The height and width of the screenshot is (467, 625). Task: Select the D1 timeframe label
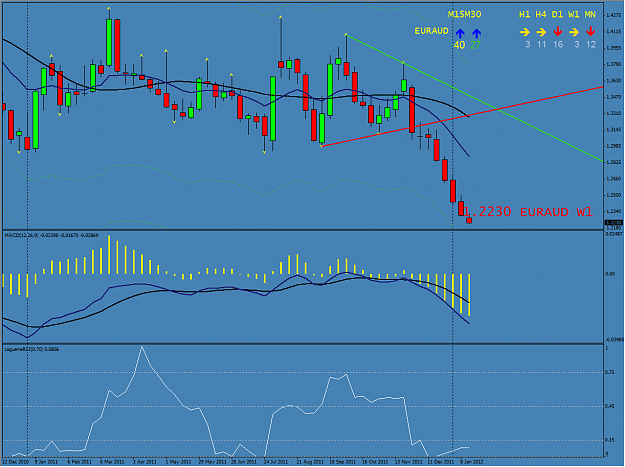pos(557,15)
